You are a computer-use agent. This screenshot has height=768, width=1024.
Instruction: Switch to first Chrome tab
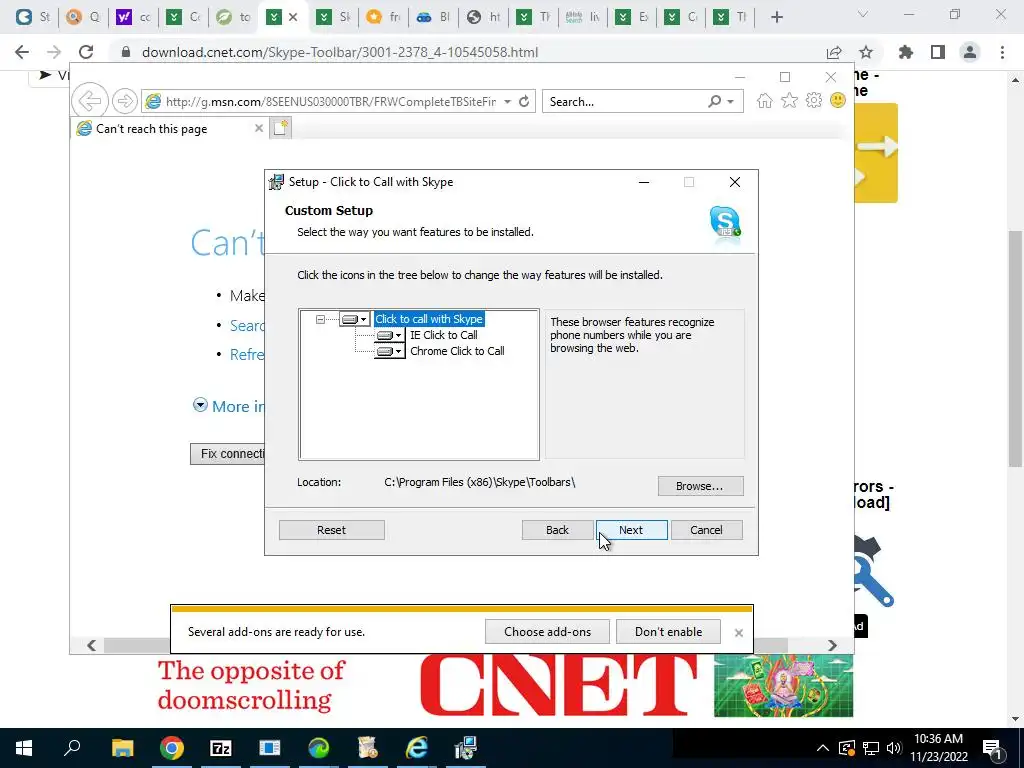[x=31, y=17]
